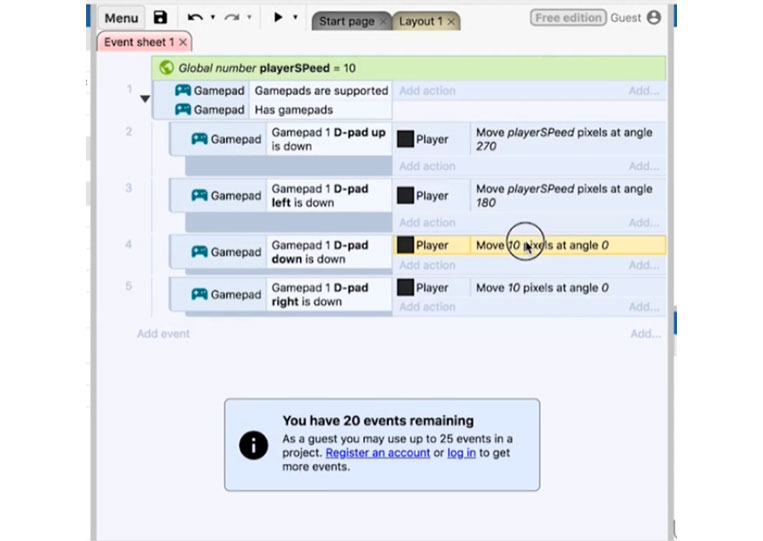Click the Add... link under event 4

[x=644, y=265]
